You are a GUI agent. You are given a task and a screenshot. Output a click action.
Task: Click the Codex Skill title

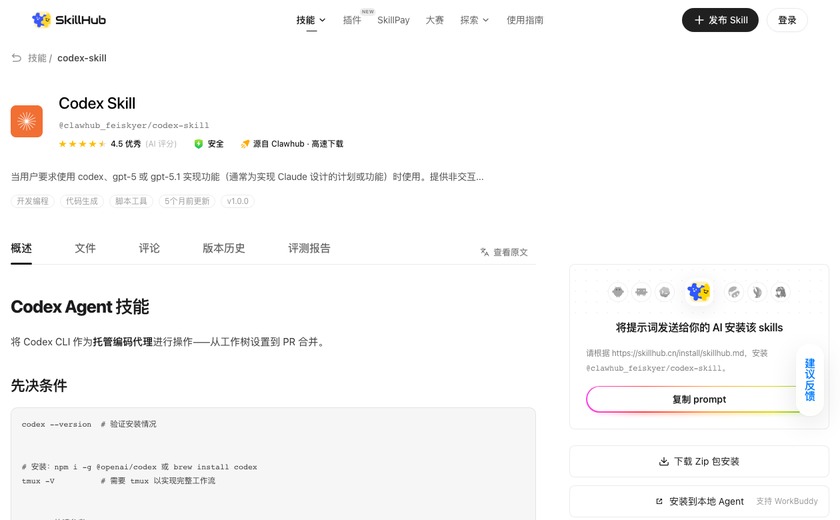97,103
